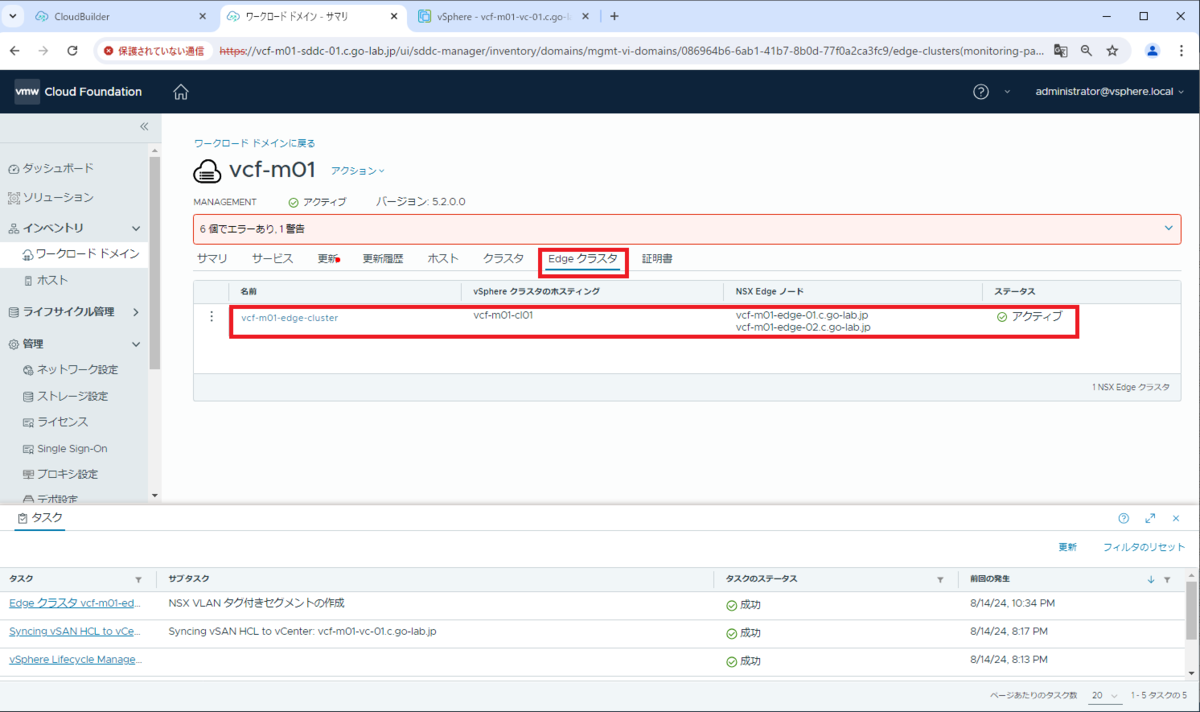Open browser profile icon
1200x712 pixels.
pyautogui.click(x=1153, y=51)
